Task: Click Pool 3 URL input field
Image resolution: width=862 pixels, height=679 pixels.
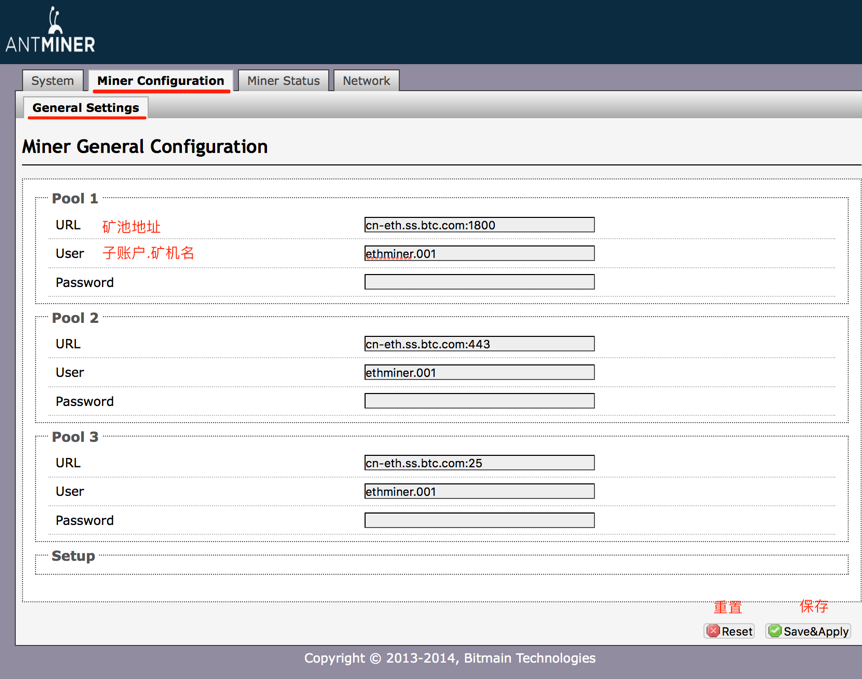Action: point(479,463)
